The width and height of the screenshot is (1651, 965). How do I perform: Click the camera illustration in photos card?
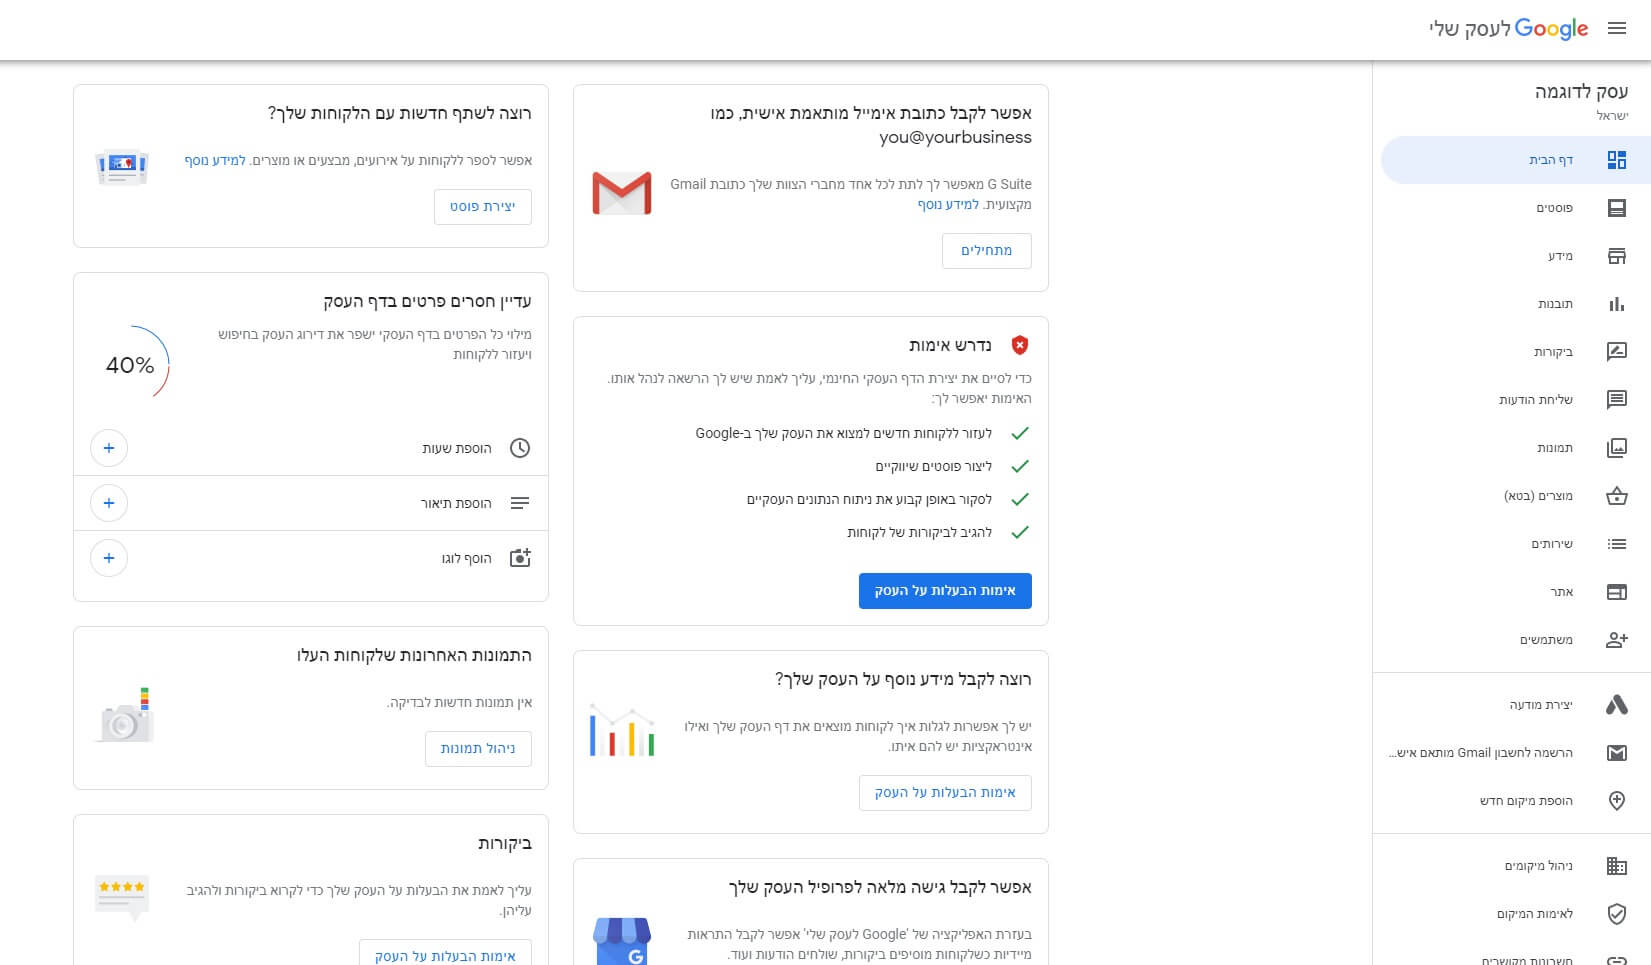pyautogui.click(x=124, y=715)
